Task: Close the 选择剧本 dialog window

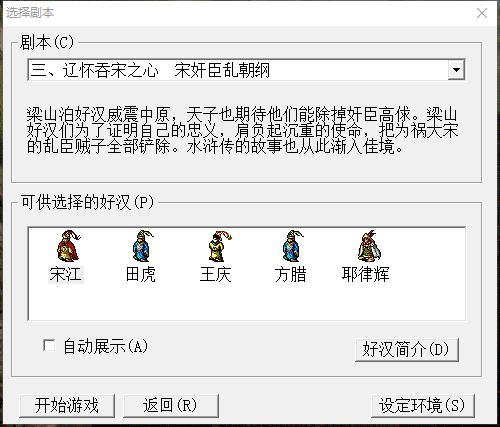Action: pos(482,13)
